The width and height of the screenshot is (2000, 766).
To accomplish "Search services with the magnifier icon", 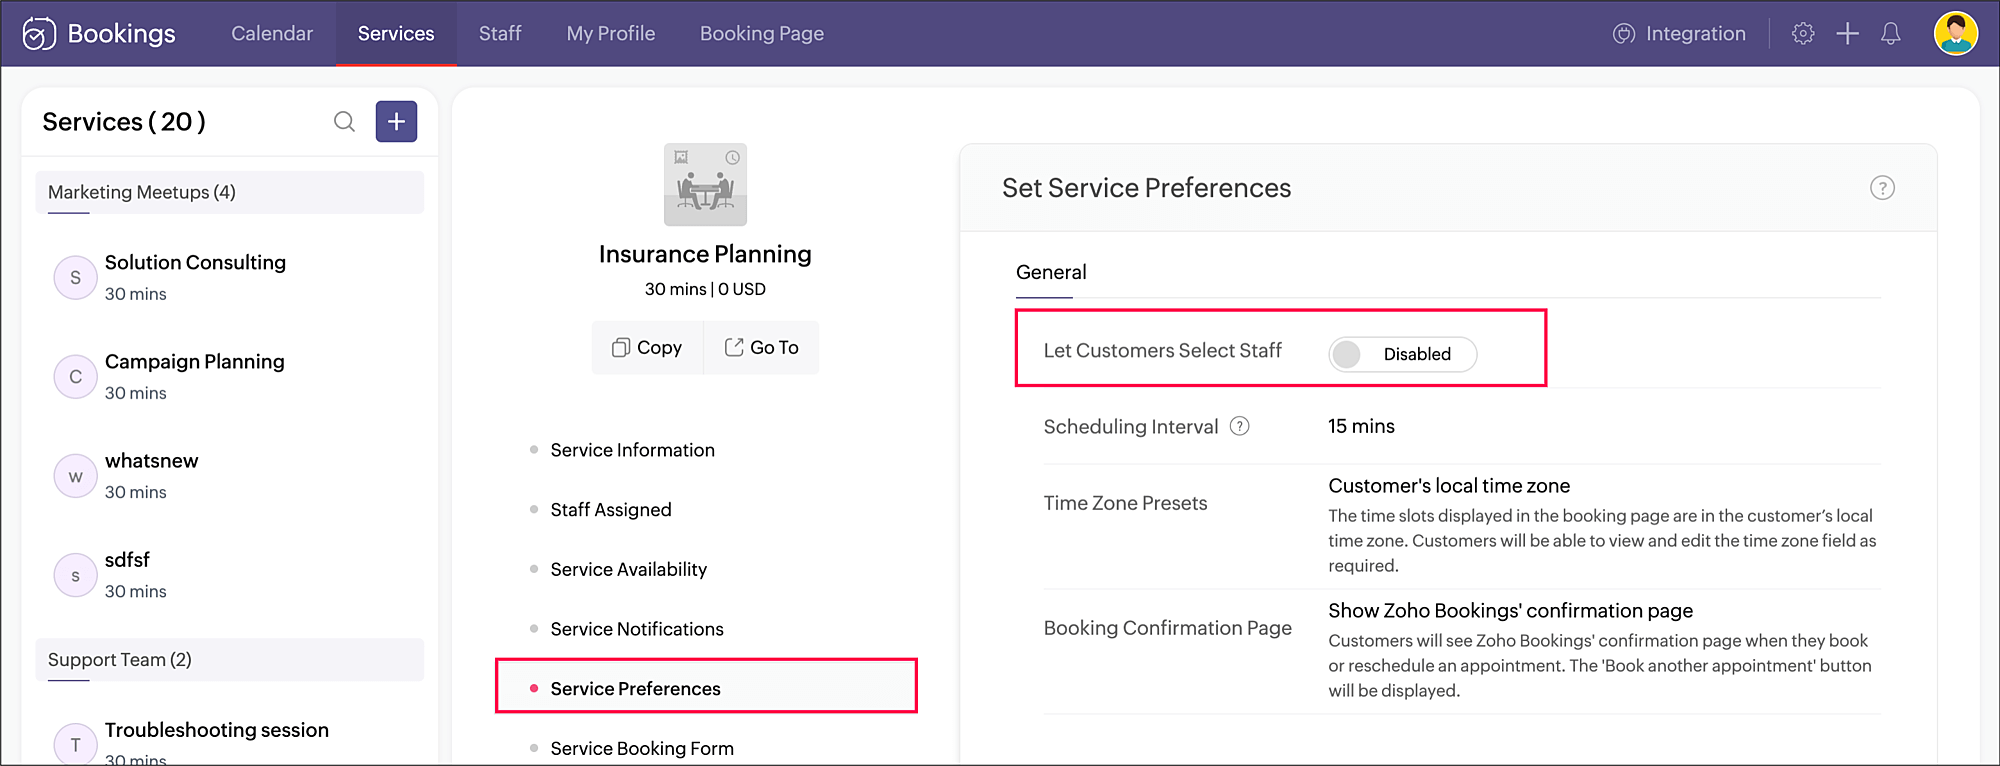I will click(x=344, y=122).
